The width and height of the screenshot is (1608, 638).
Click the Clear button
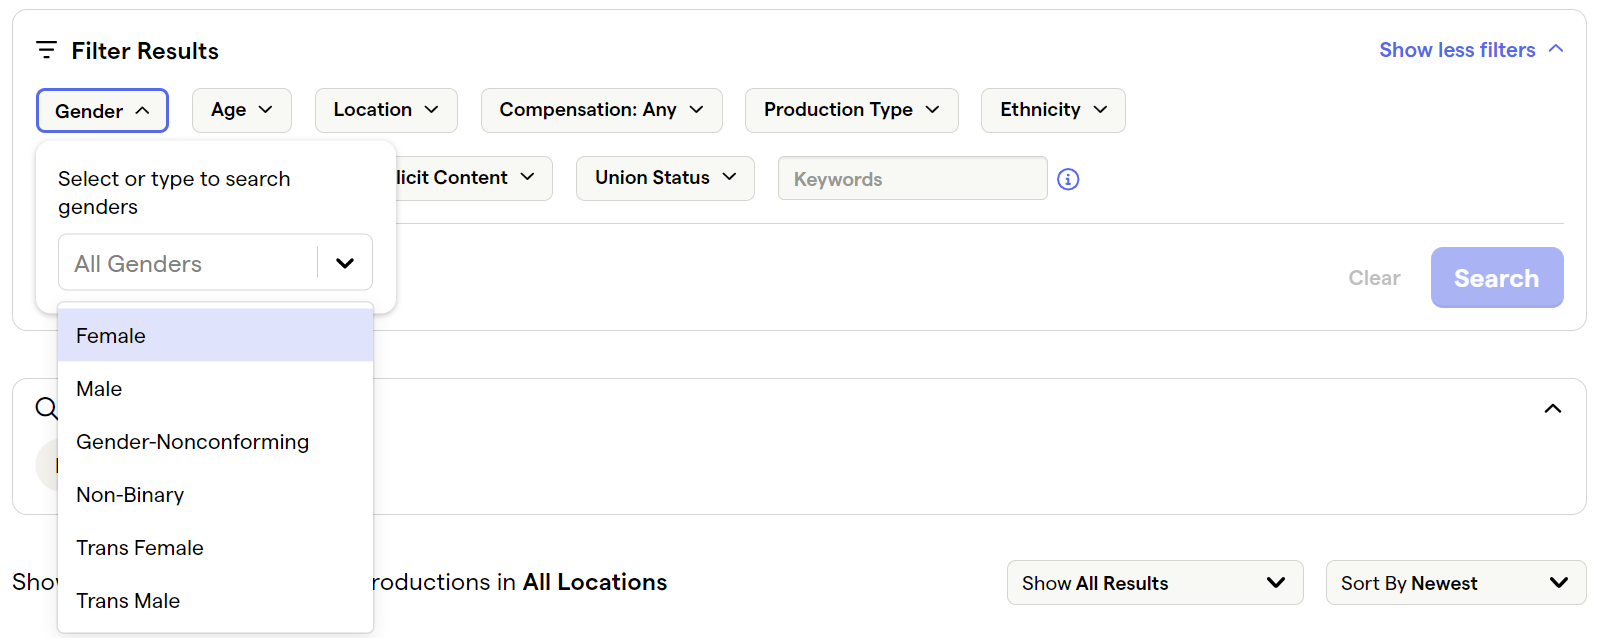click(x=1374, y=278)
